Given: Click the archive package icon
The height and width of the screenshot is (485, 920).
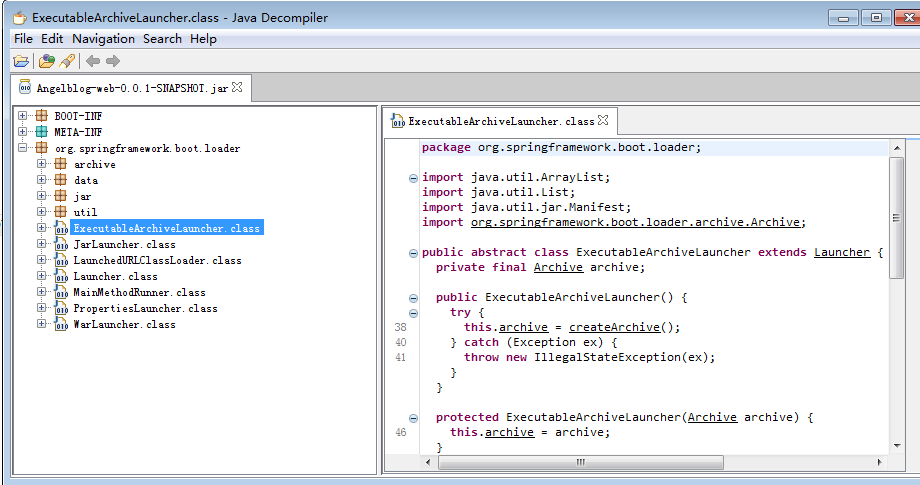Looking at the screenshot, I should point(61,164).
